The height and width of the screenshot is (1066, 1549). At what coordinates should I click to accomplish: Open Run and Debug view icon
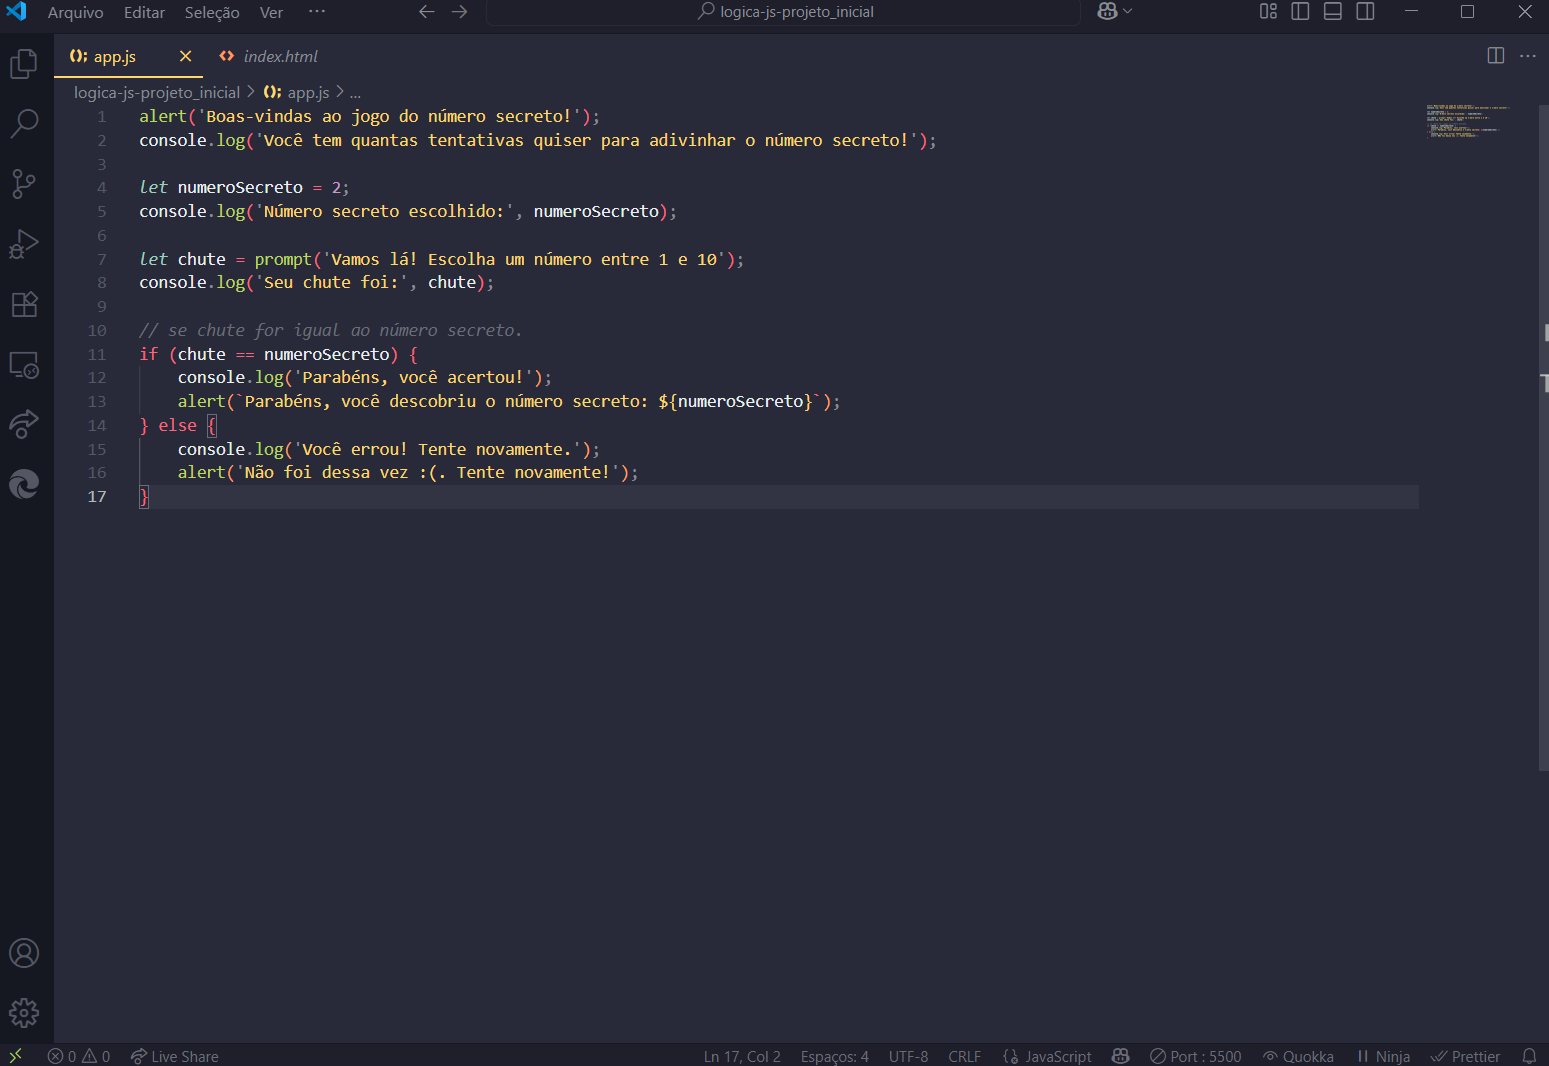coord(24,244)
